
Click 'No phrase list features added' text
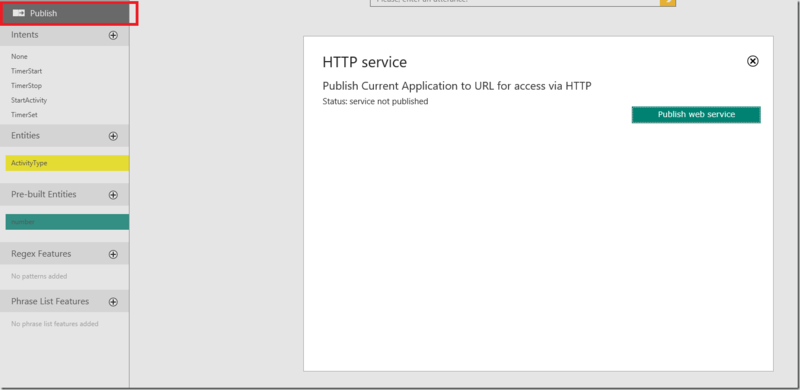(55, 324)
